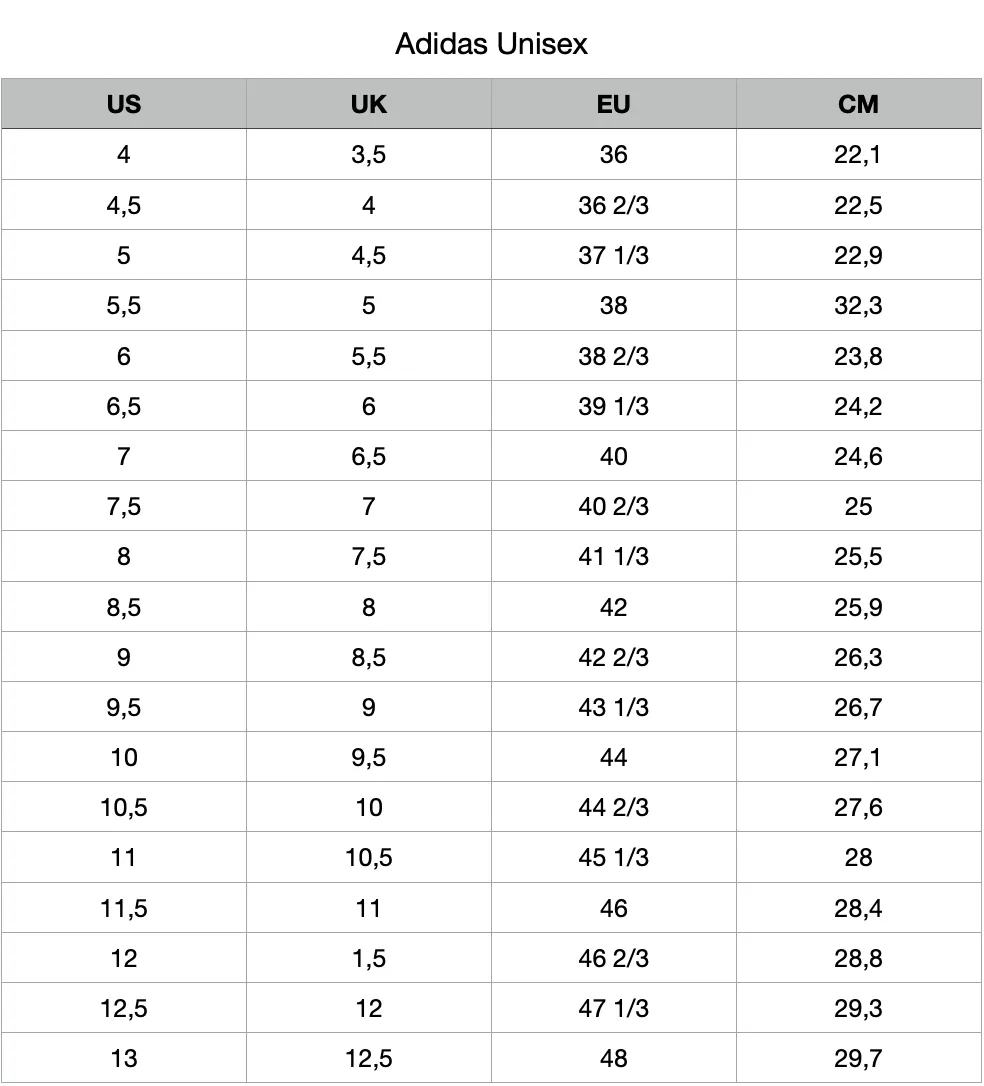Select the EU size 36 2/3 cell
This screenshot has height=1086, width=984.
pyautogui.click(x=614, y=205)
